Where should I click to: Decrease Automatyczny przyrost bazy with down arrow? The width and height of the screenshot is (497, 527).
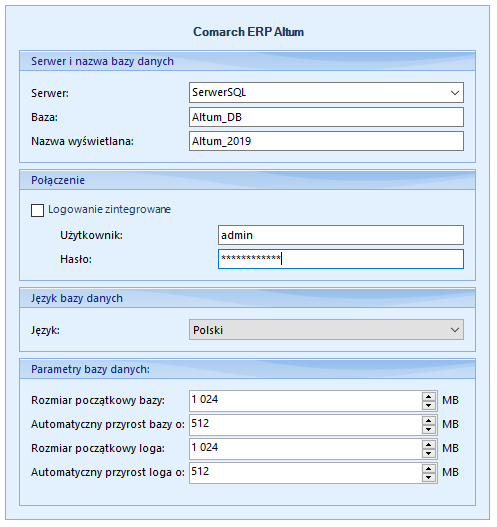[x=428, y=429]
